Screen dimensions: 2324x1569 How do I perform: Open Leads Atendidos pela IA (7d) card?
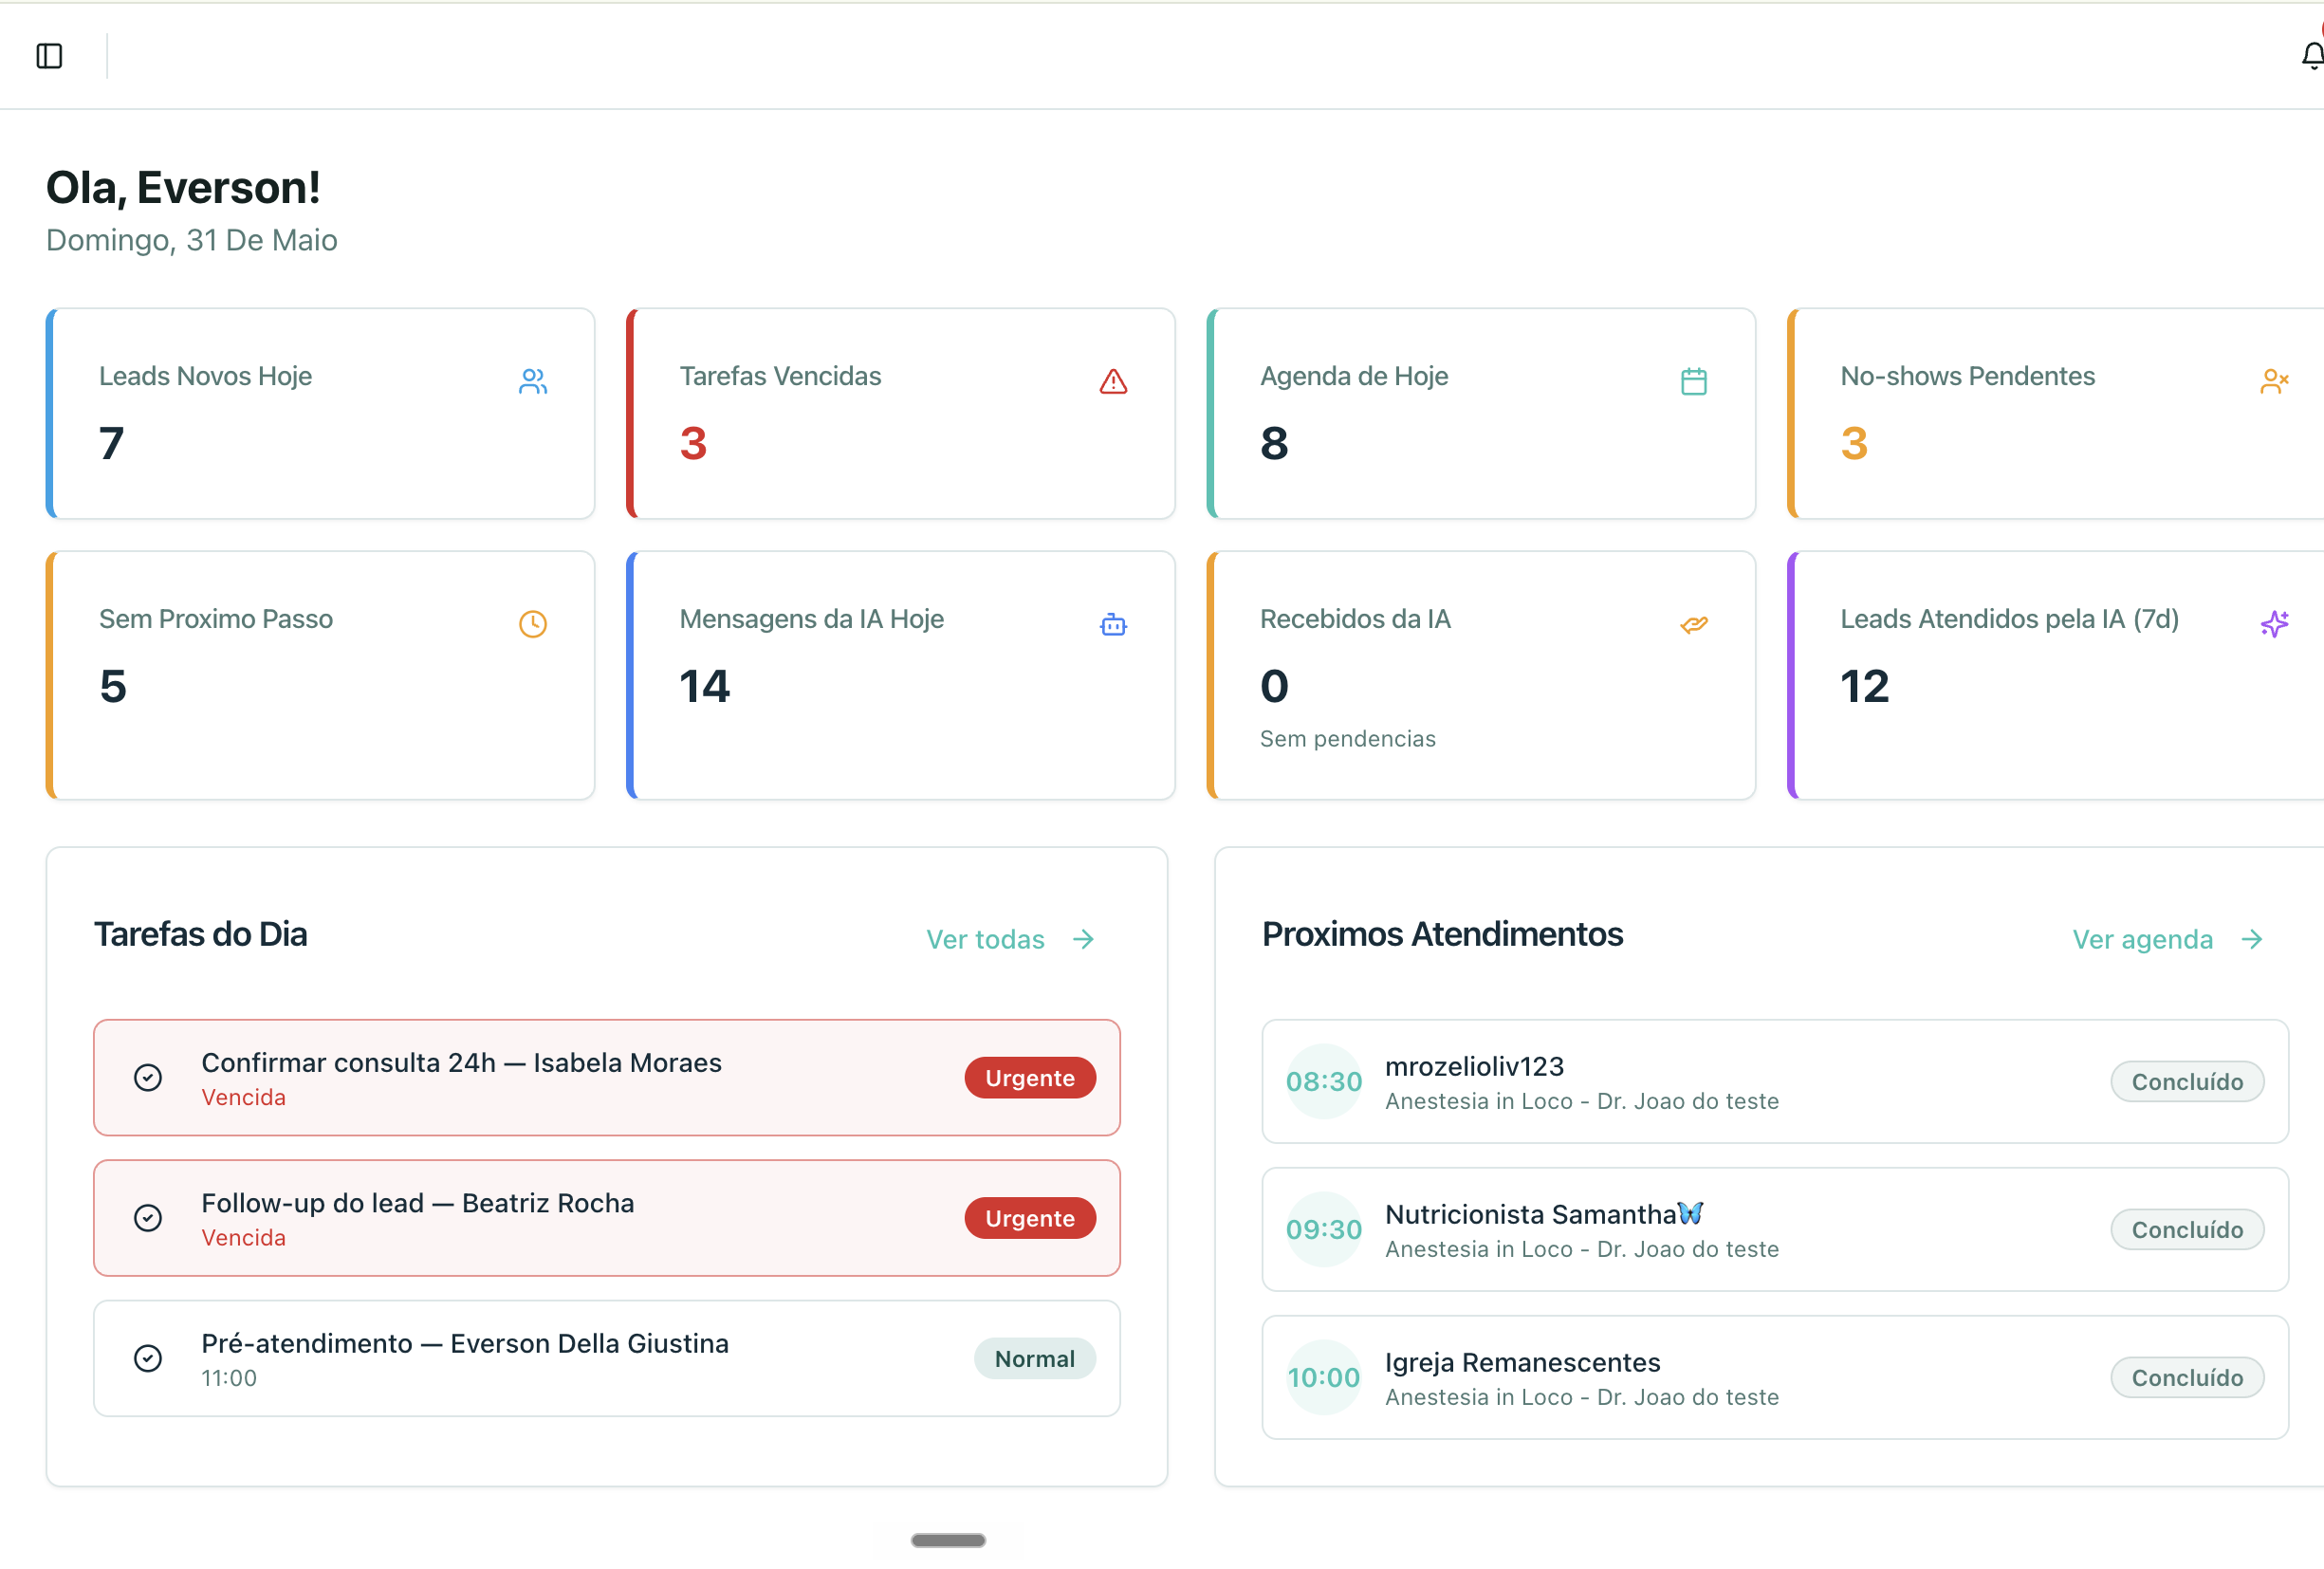click(2055, 675)
